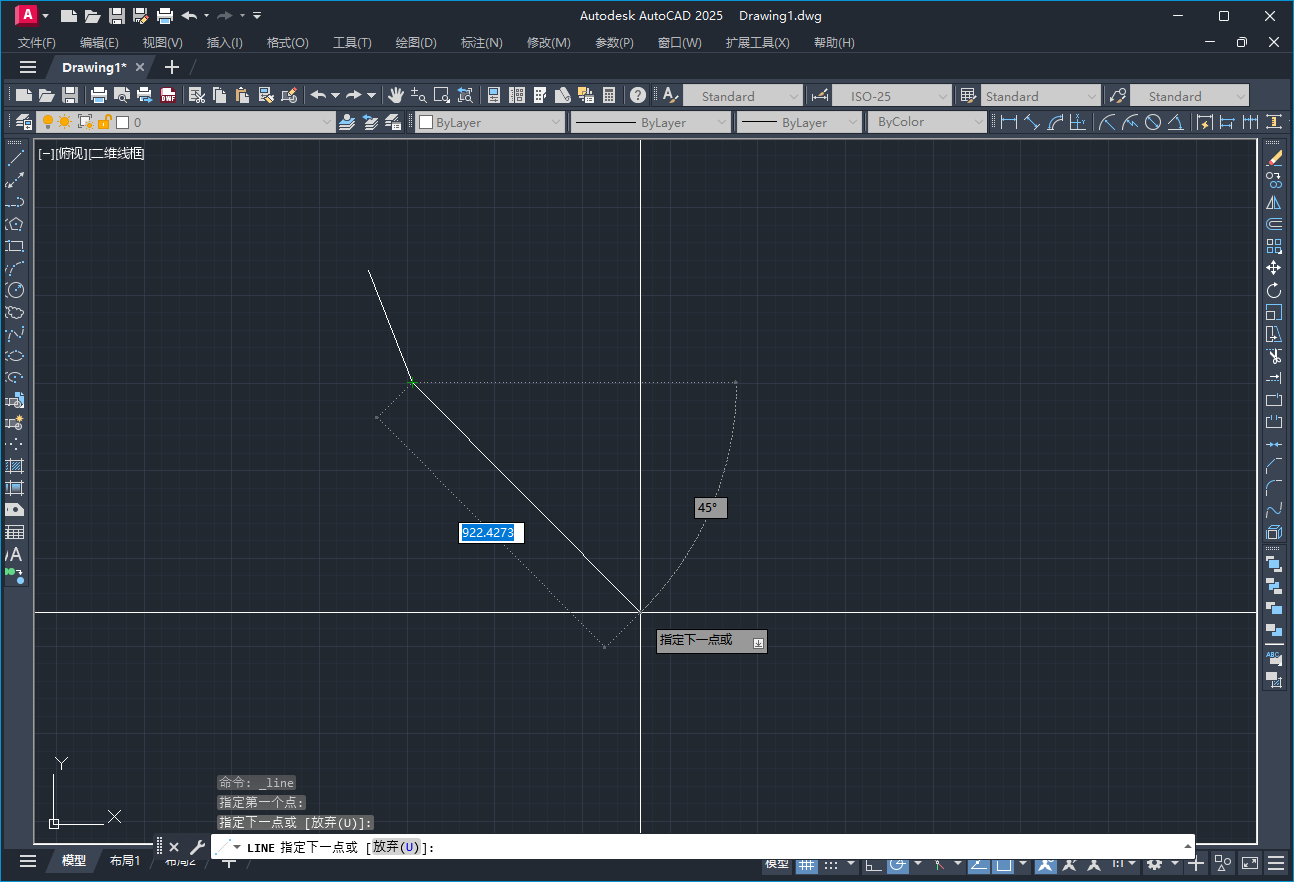Open the 标注(N) menu
The image size is (1294, 882).
tap(481, 43)
